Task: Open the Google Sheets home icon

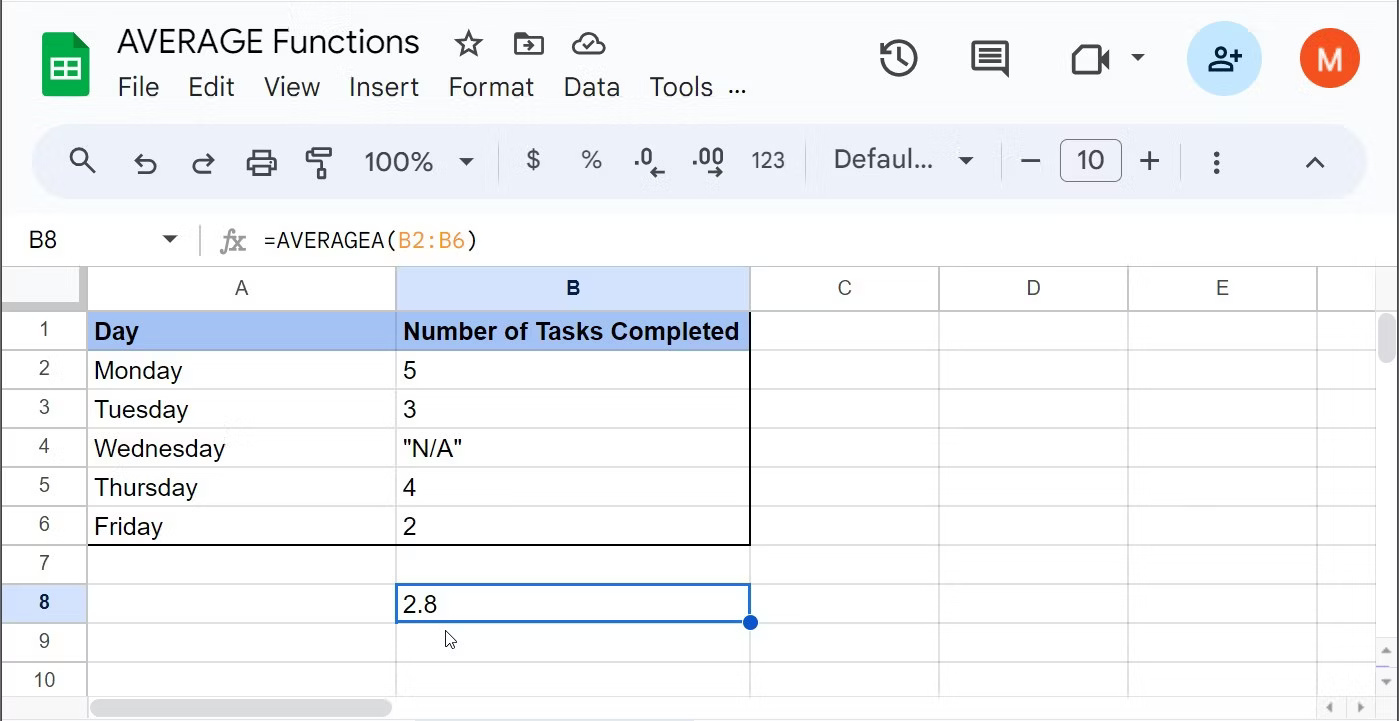Action: 66,64
